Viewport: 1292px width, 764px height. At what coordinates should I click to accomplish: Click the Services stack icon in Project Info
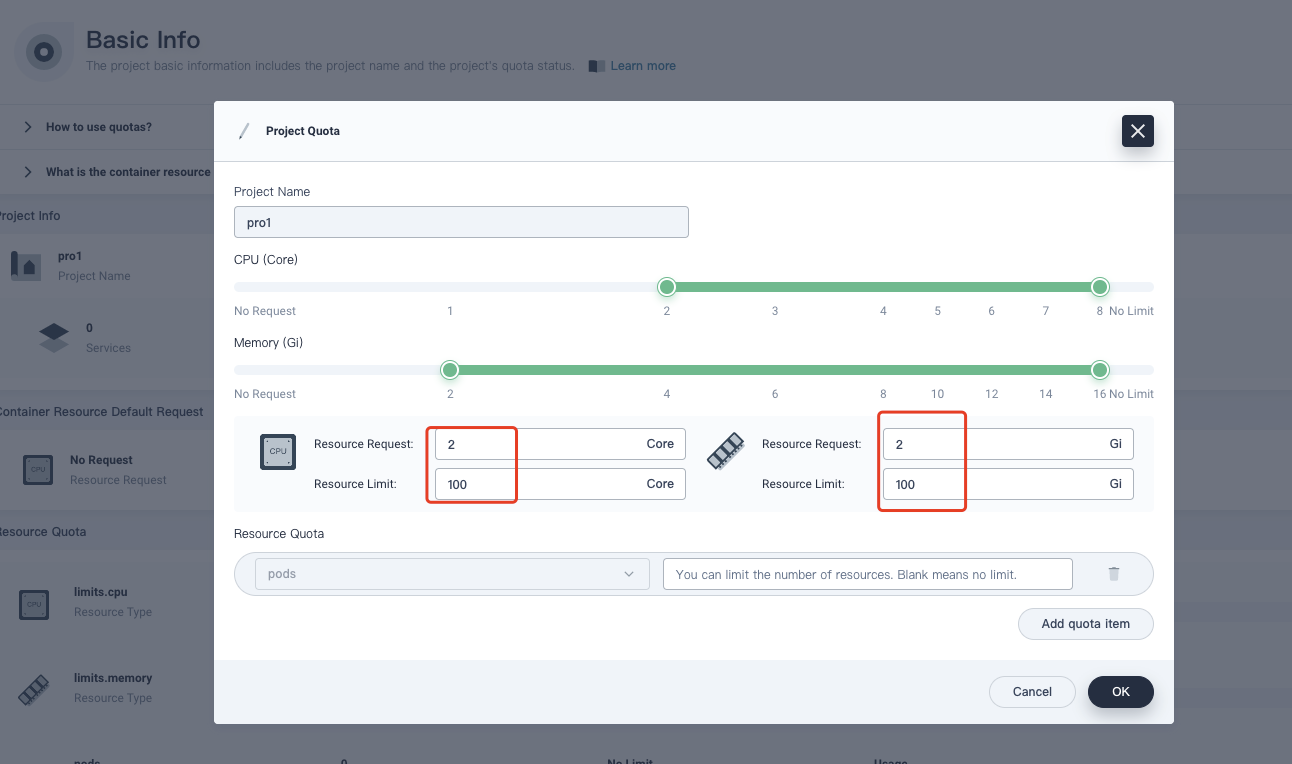(53, 337)
